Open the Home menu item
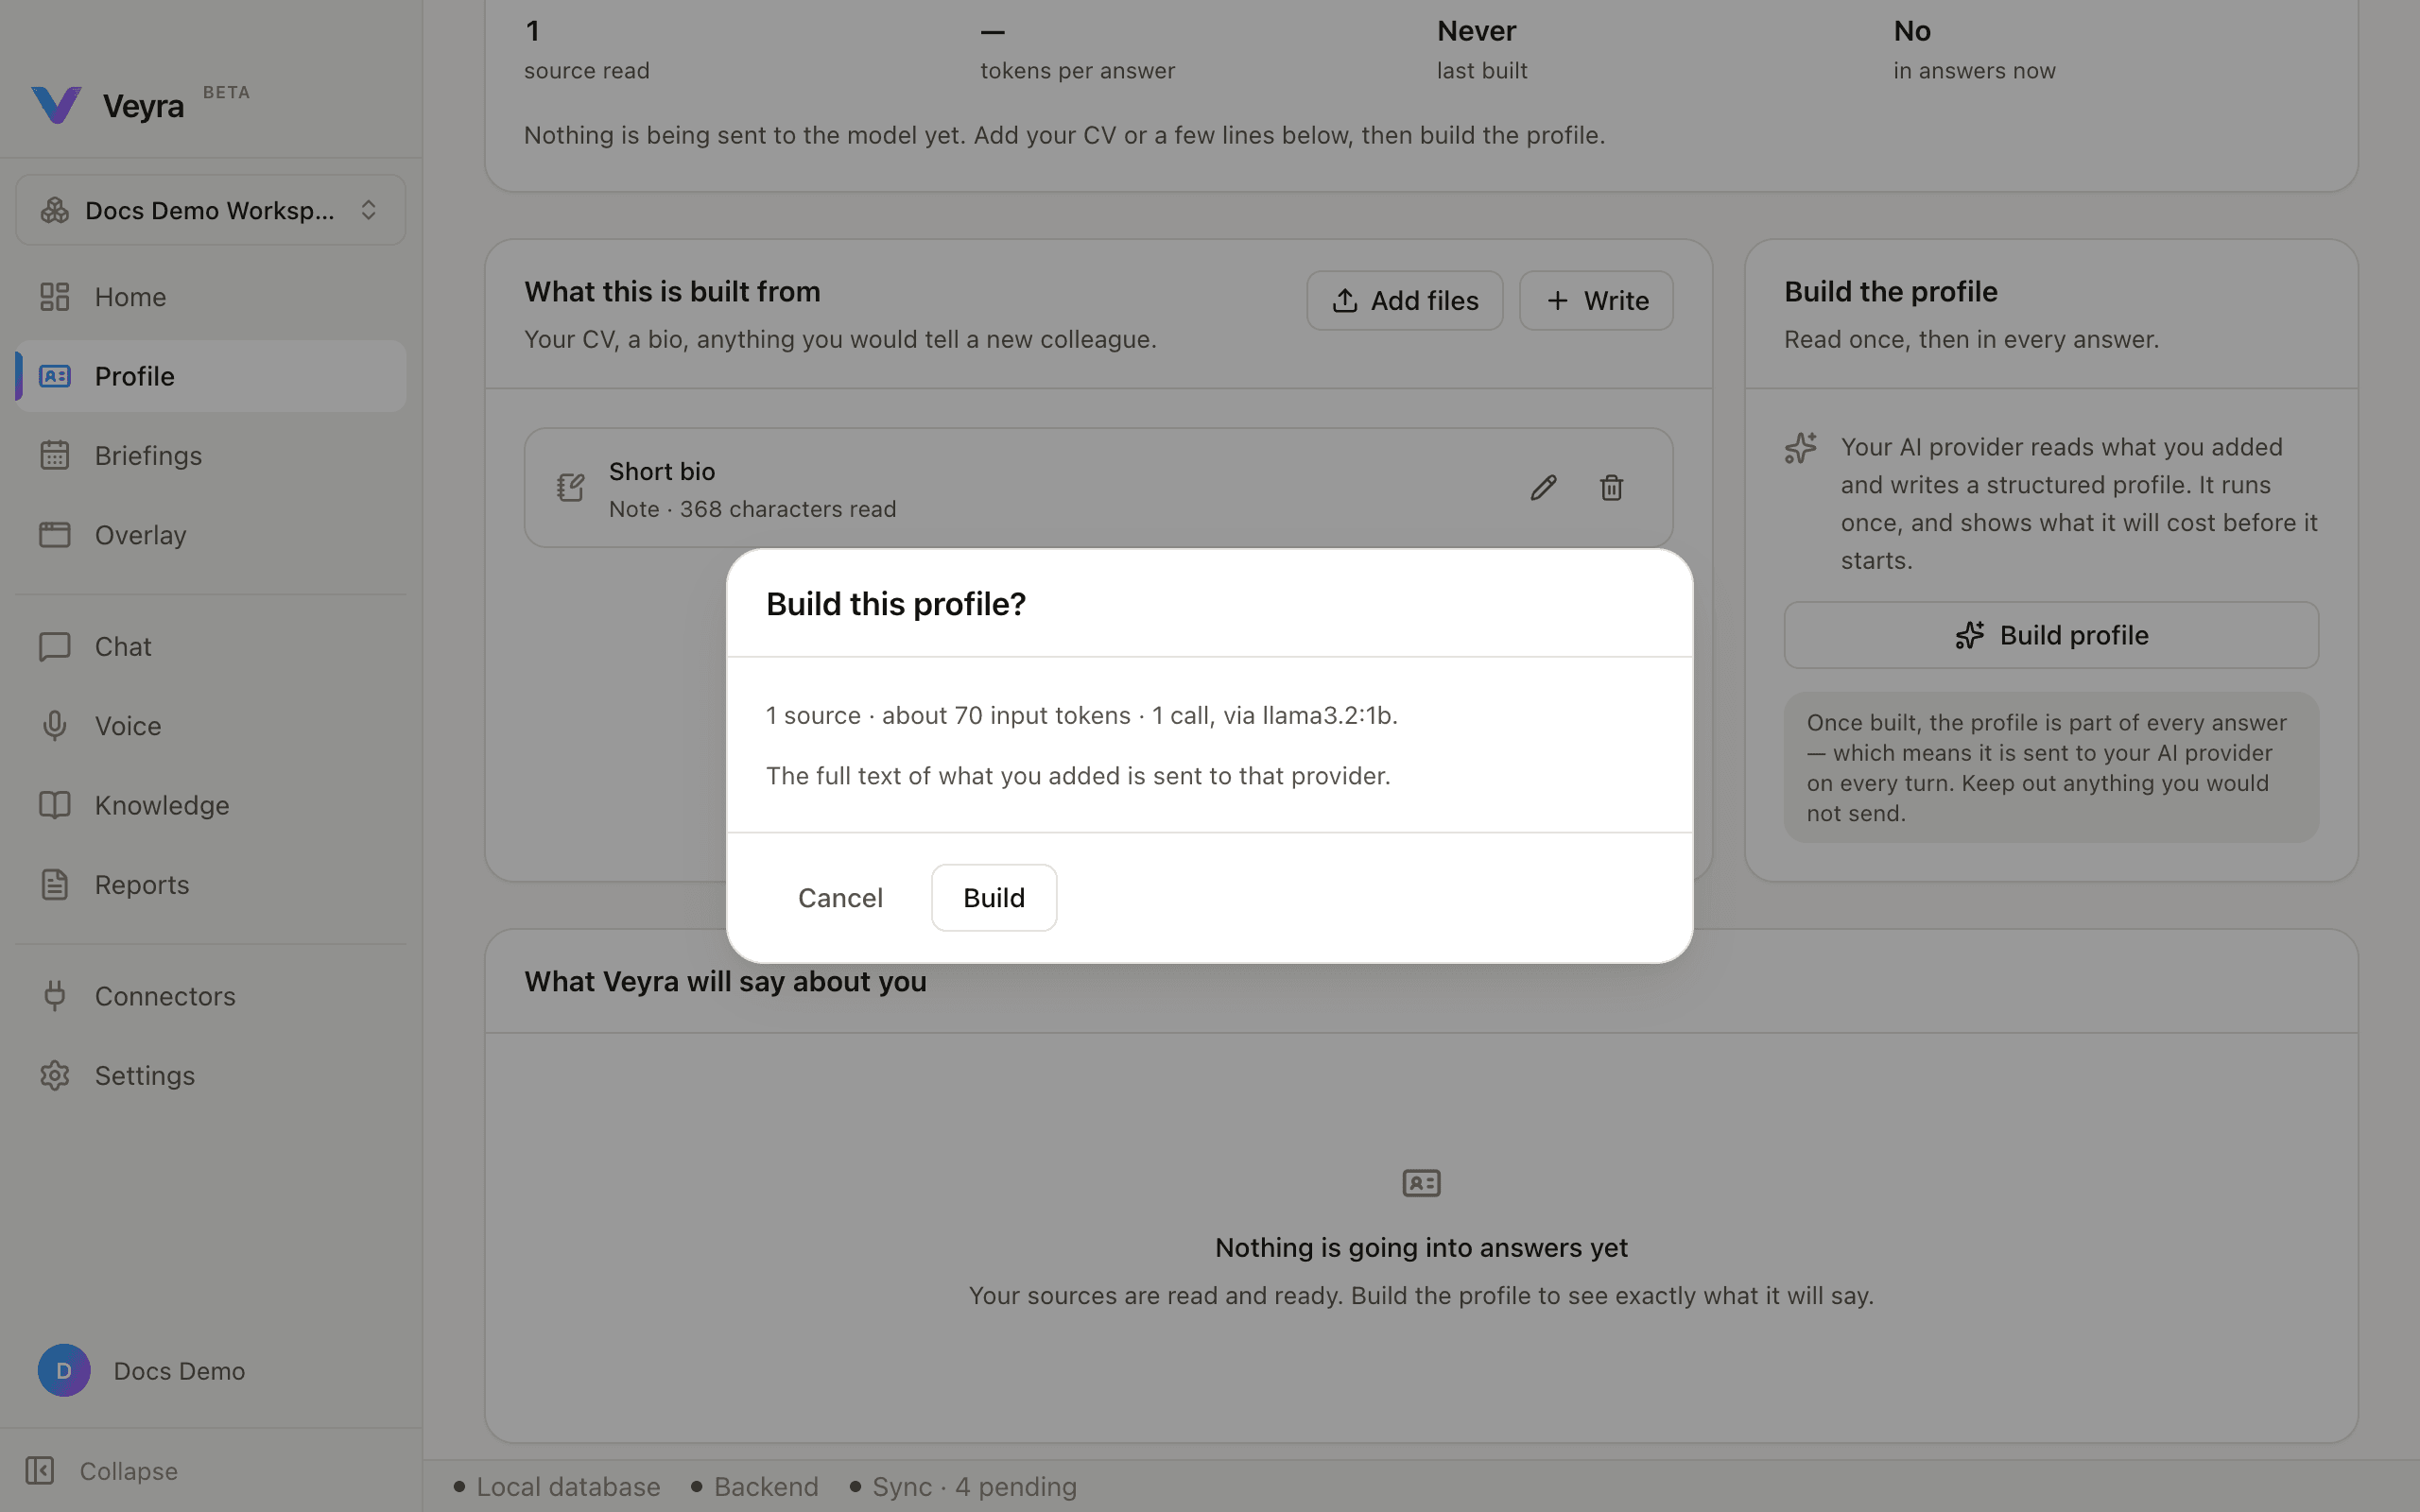 point(210,297)
